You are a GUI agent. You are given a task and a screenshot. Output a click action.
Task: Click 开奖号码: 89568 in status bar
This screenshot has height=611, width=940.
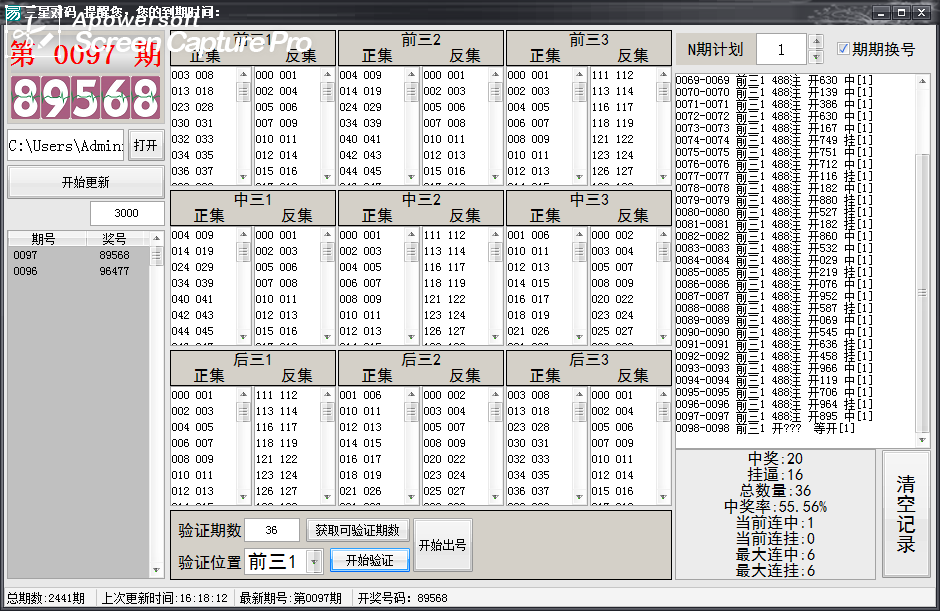coord(403,598)
